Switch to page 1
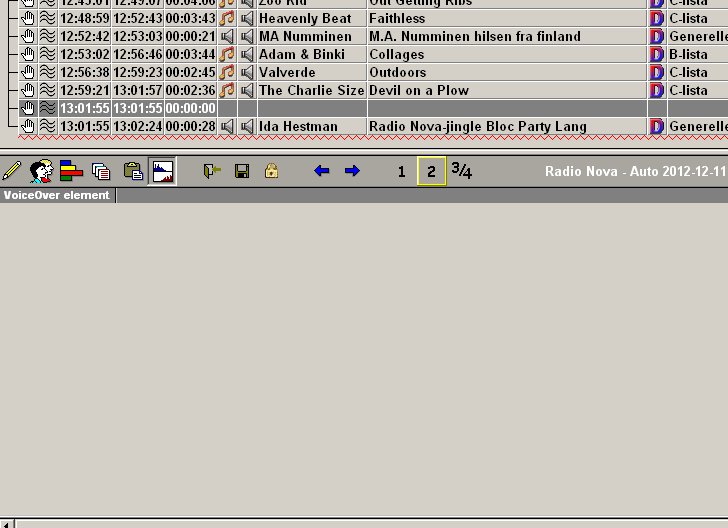The image size is (728, 528). pos(402,172)
